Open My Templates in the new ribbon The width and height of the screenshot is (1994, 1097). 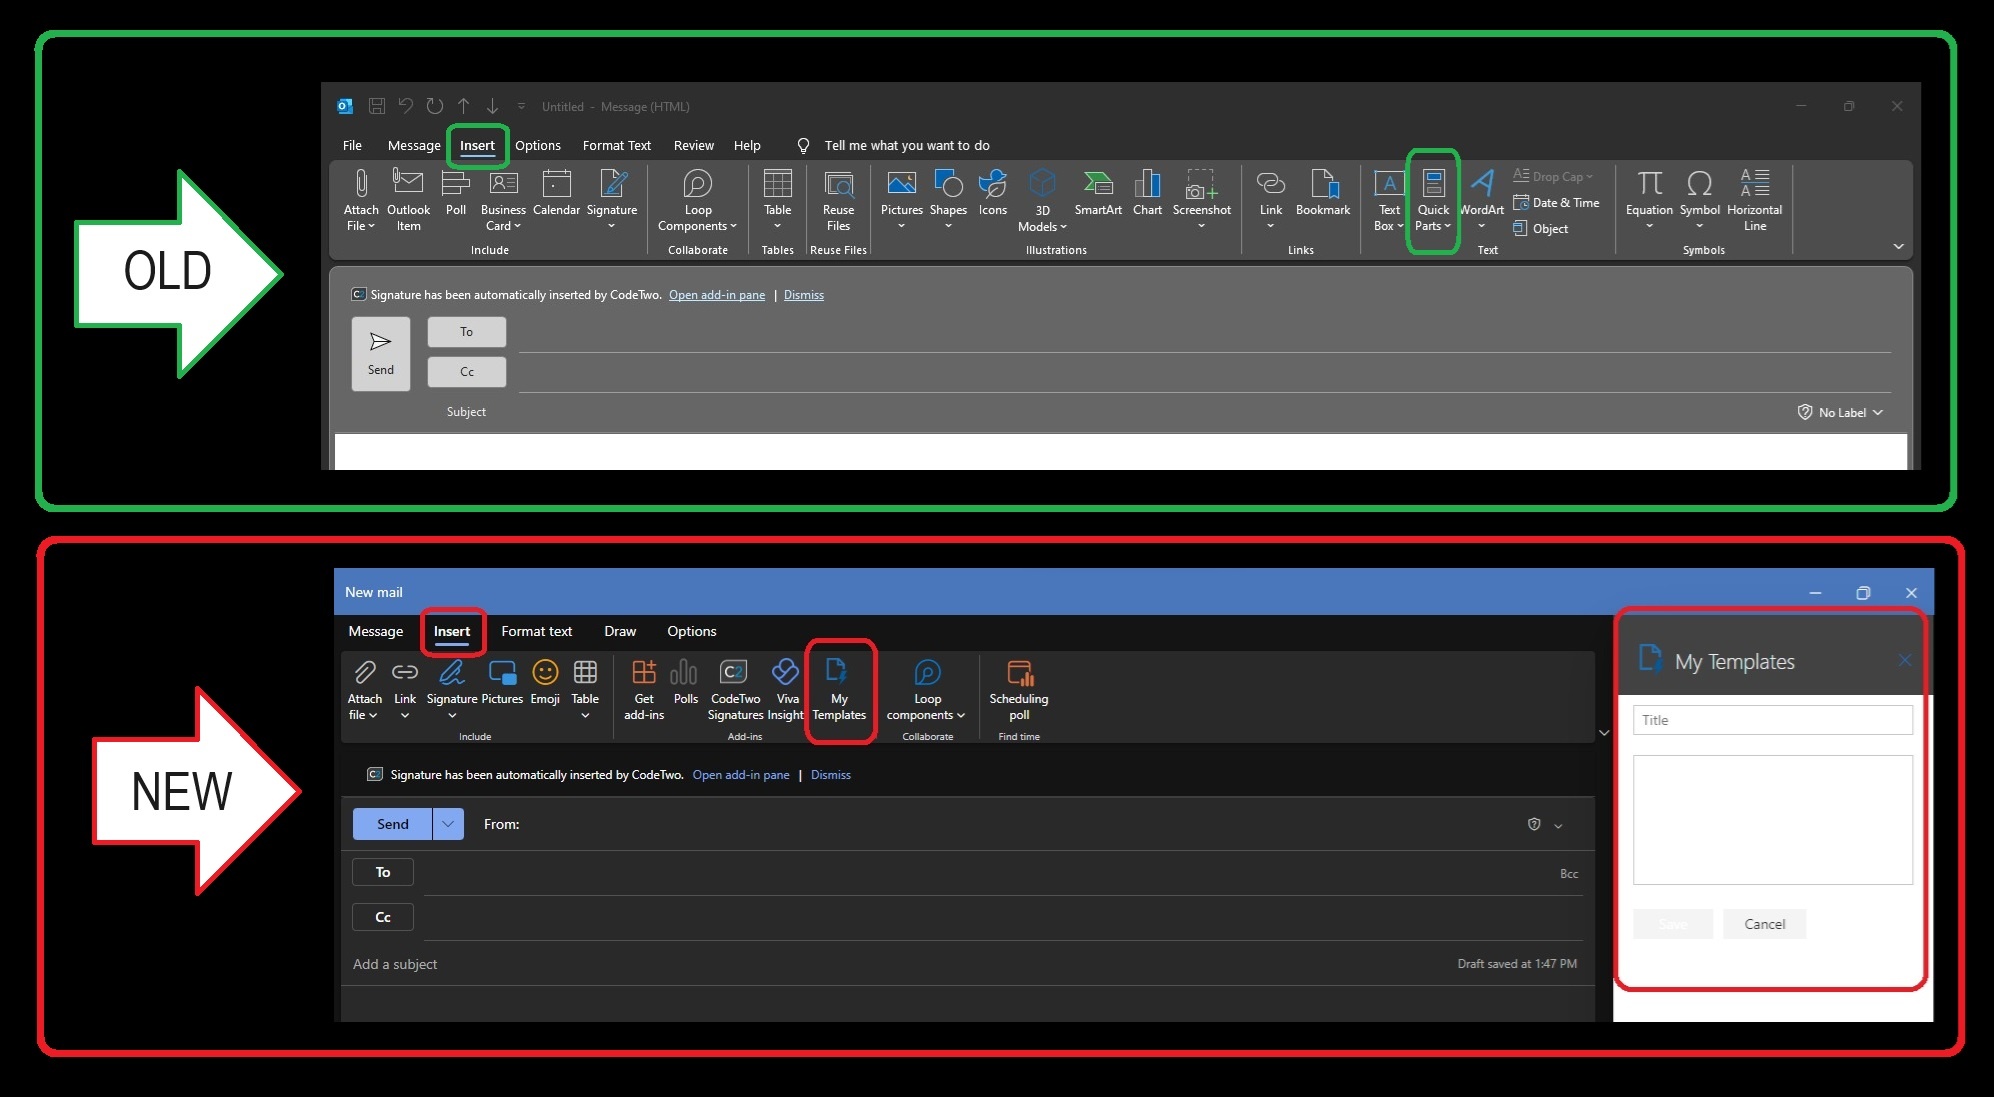839,690
